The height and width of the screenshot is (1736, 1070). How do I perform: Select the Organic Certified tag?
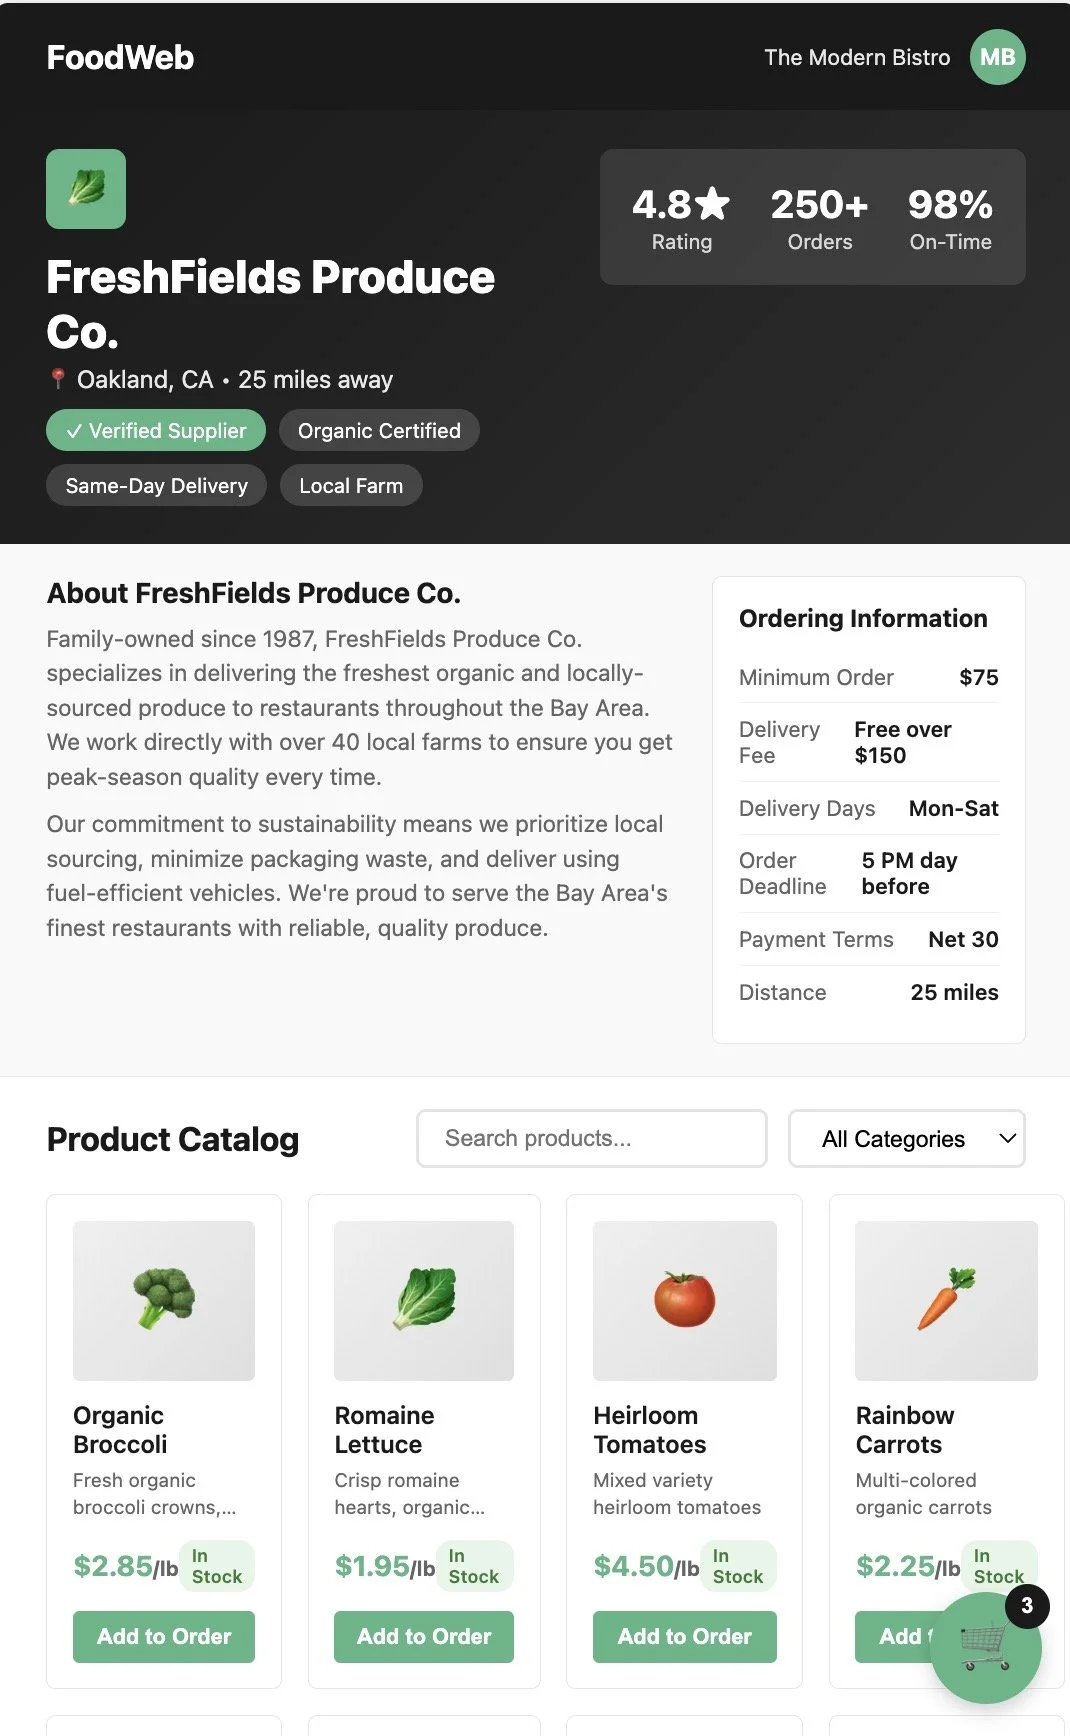coord(379,430)
